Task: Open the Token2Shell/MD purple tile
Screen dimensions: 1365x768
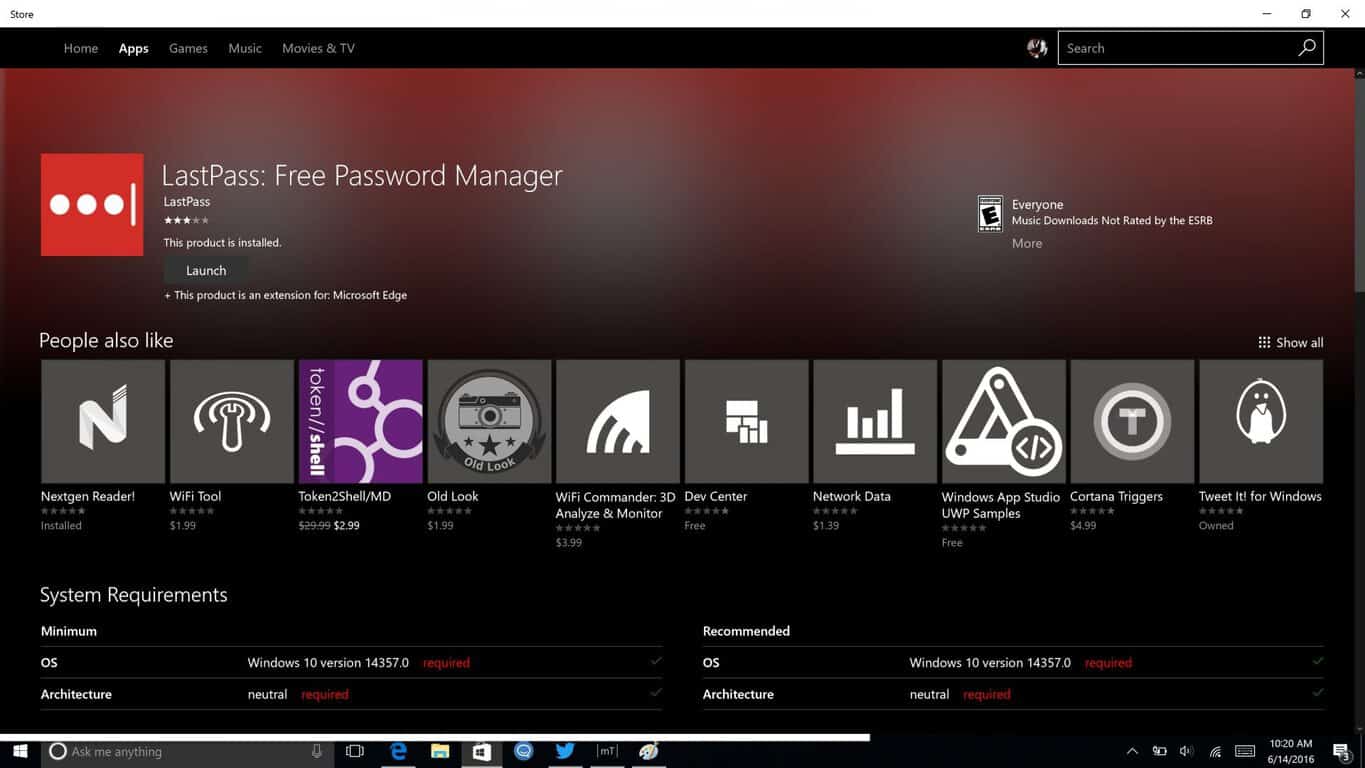Action: click(x=361, y=422)
